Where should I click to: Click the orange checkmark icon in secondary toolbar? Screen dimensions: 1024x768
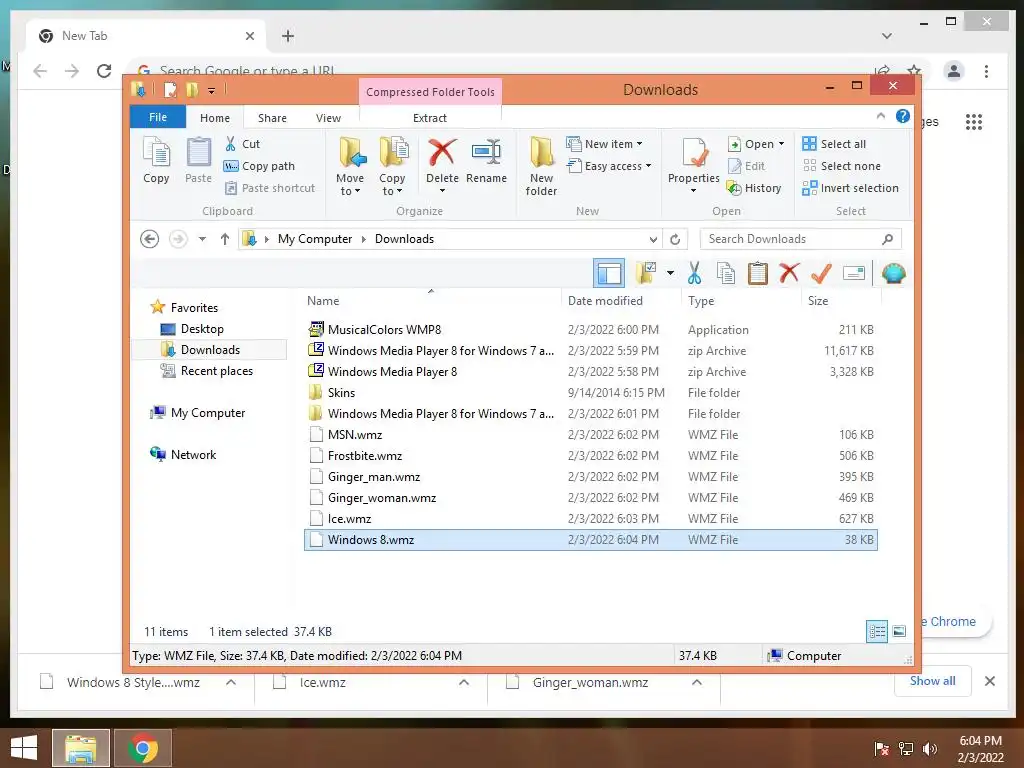click(821, 274)
